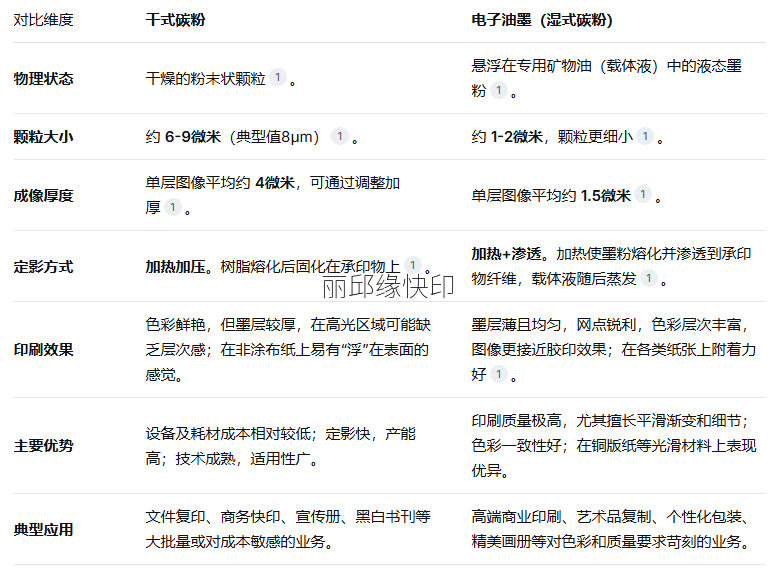Click the 物理状态 row label

pos(43,78)
